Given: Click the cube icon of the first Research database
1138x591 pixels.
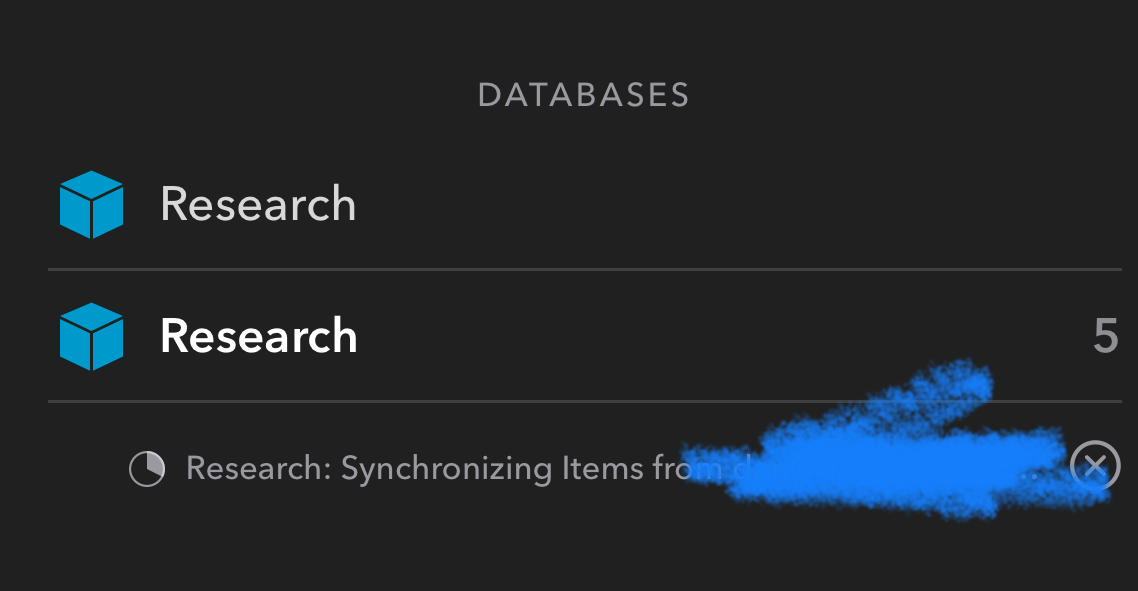Looking at the screenshot, I should pos(91,204).
